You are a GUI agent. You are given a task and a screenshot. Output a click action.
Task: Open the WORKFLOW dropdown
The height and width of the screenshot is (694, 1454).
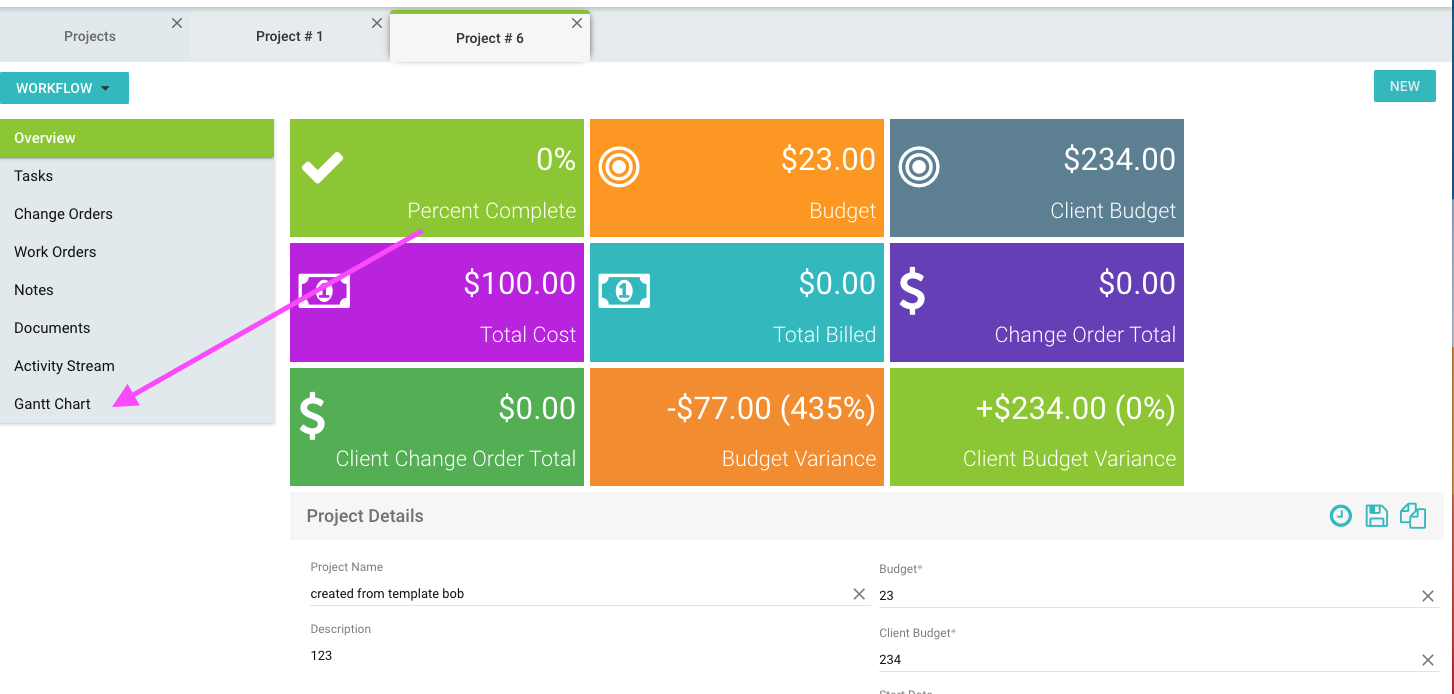point(64,88)
